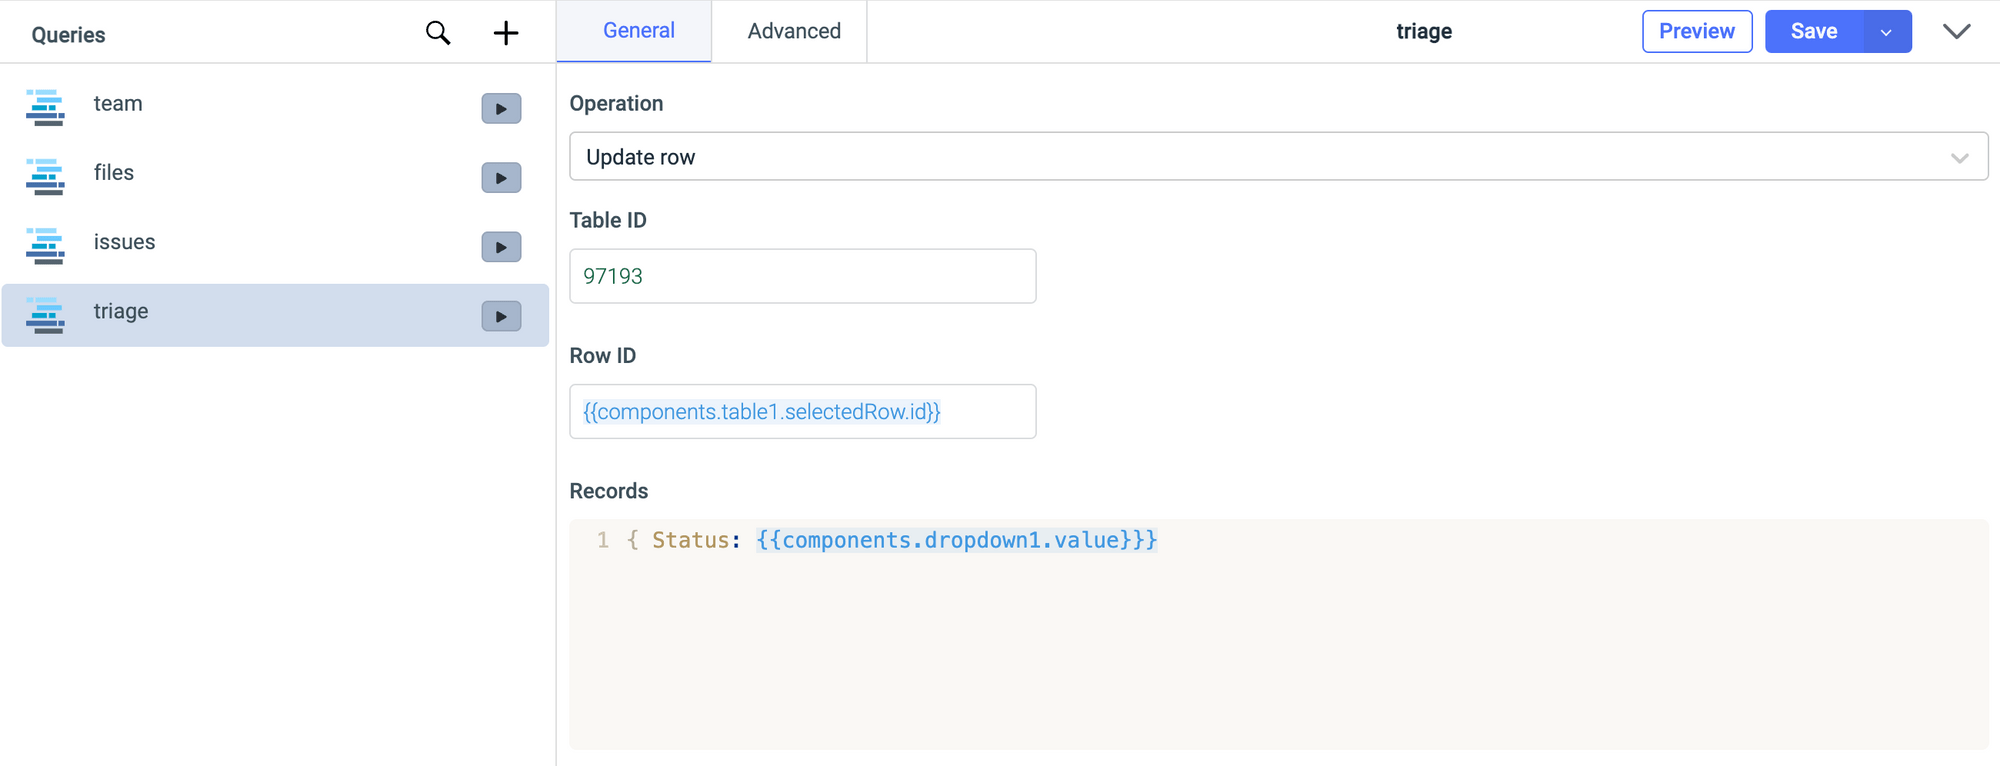Click the Table ID input field

point(802,276)
